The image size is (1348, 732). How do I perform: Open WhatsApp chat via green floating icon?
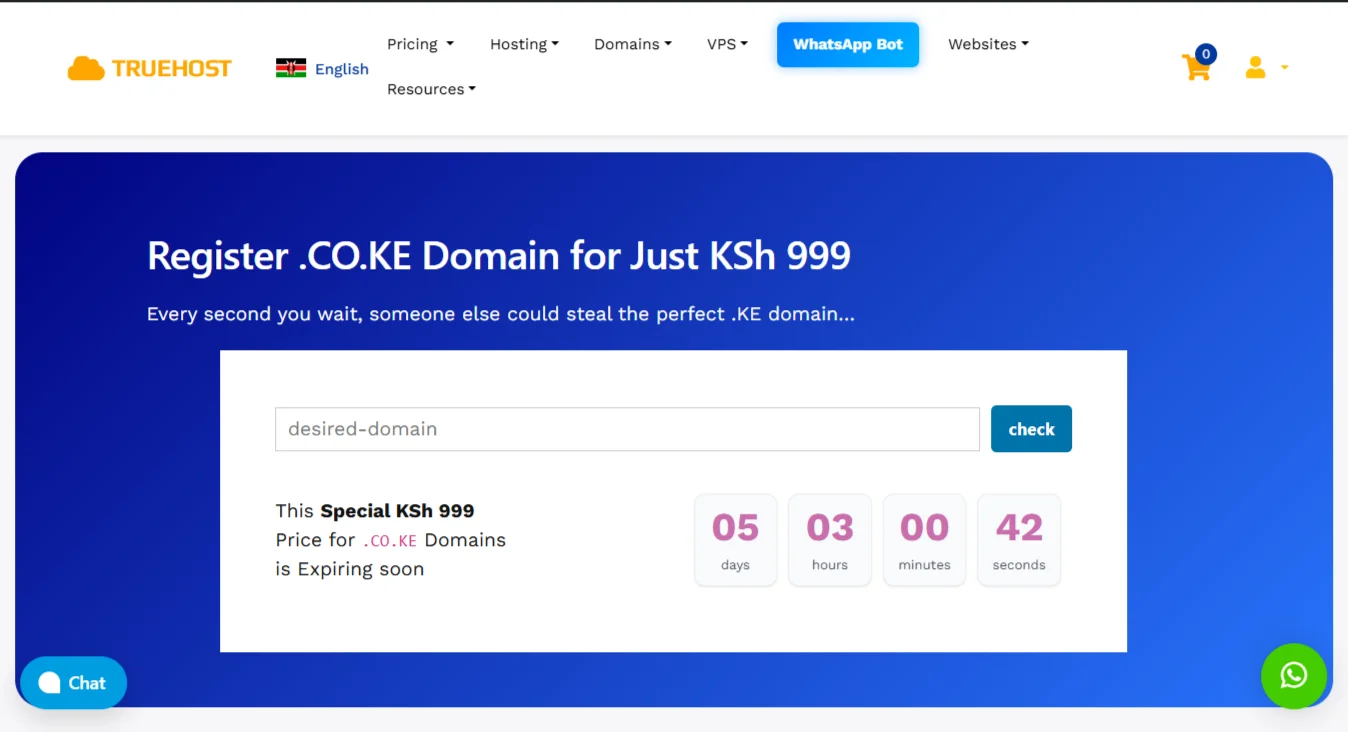1294,676
